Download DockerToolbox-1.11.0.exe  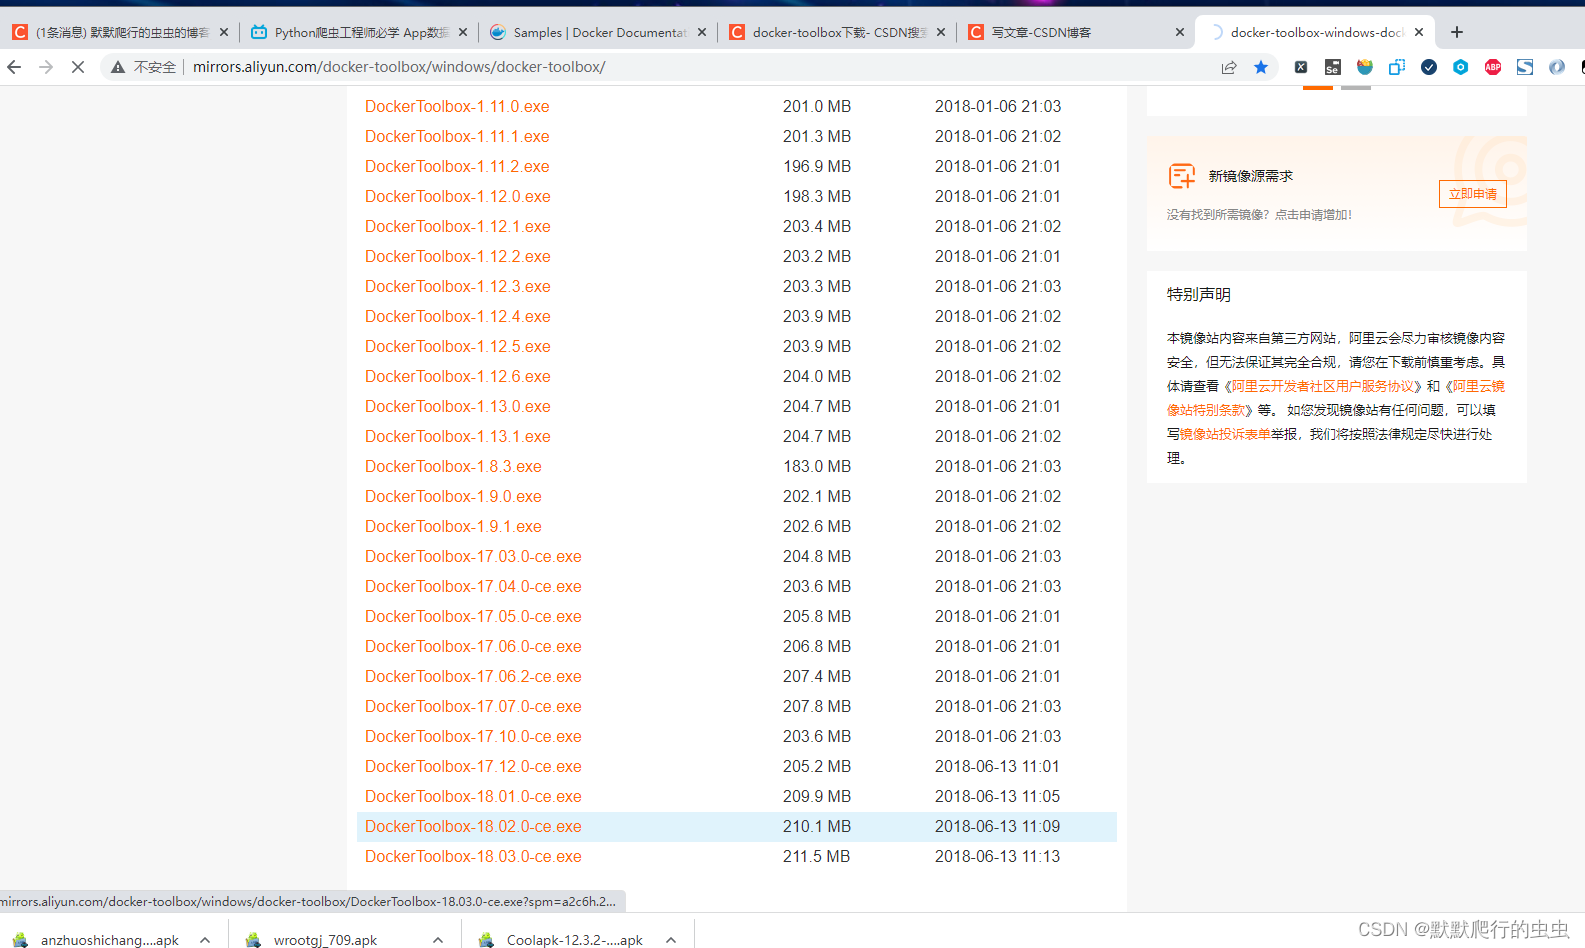click(x=457, y=106)
